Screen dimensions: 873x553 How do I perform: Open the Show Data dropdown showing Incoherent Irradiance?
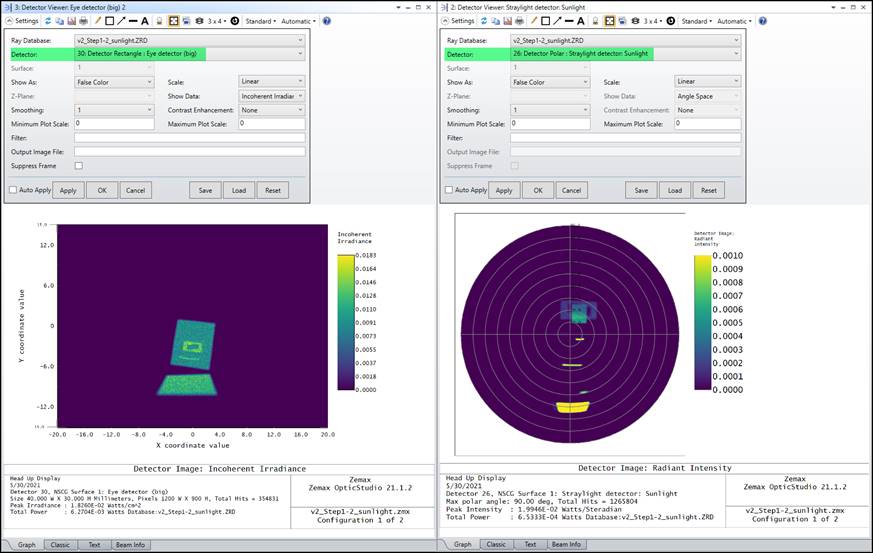point(272,96)
